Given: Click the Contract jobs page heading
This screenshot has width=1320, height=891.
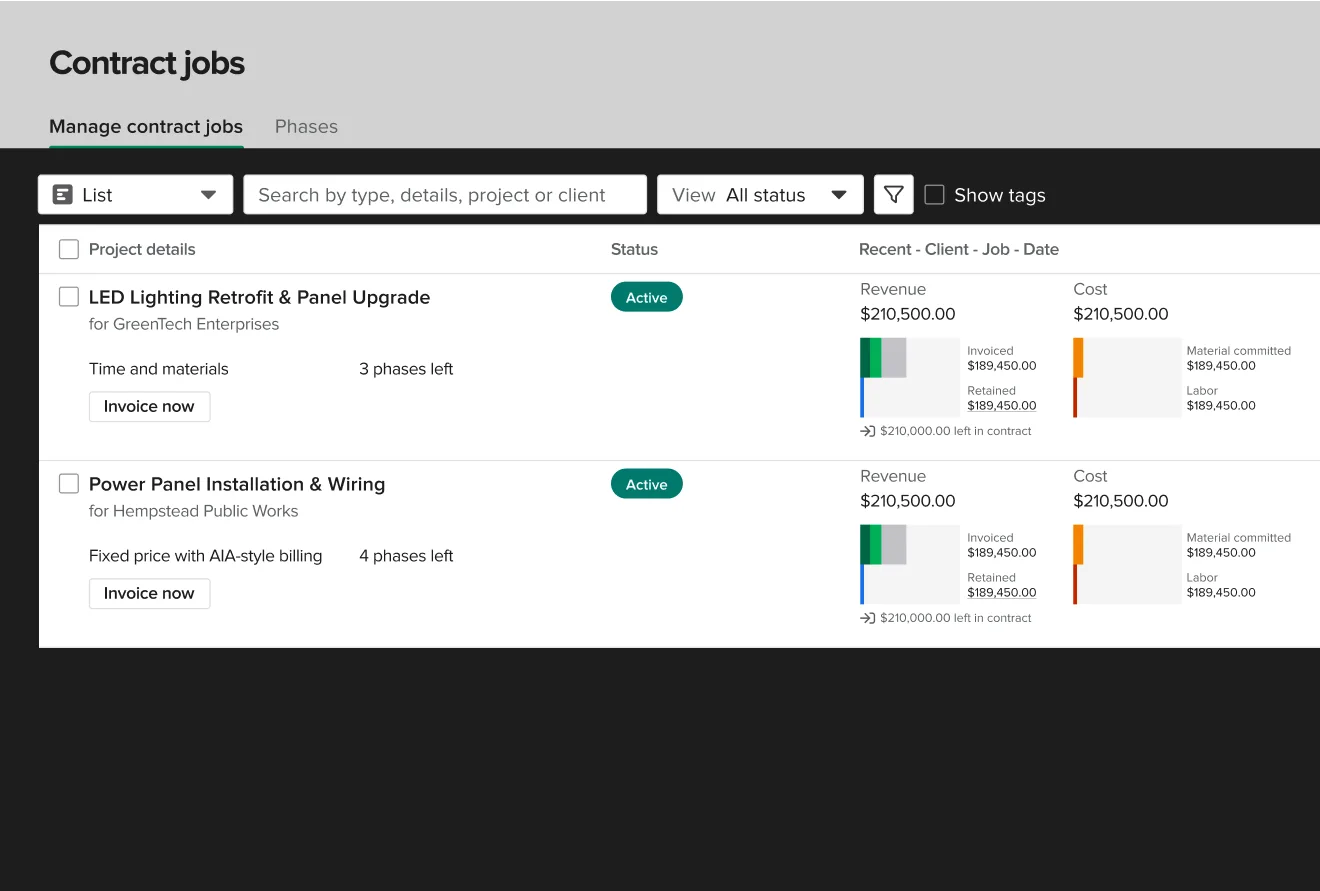Looking at the screenshot, I should pos(147,63).
